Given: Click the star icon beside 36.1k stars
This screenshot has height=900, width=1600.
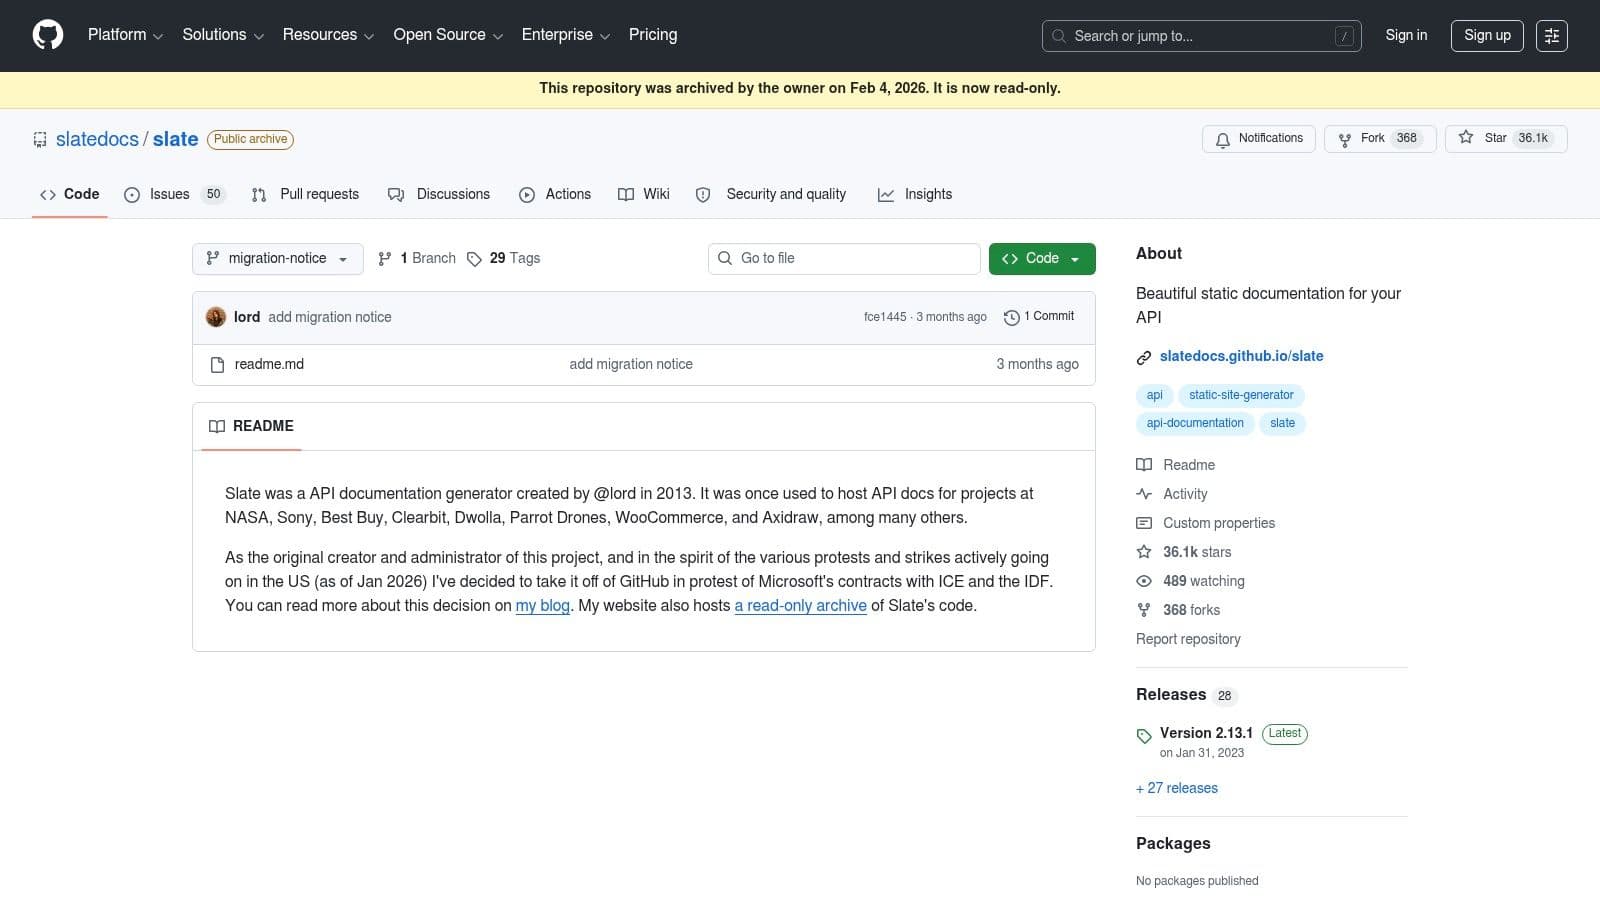Looking at the screenshot, I should [1144, 552].
